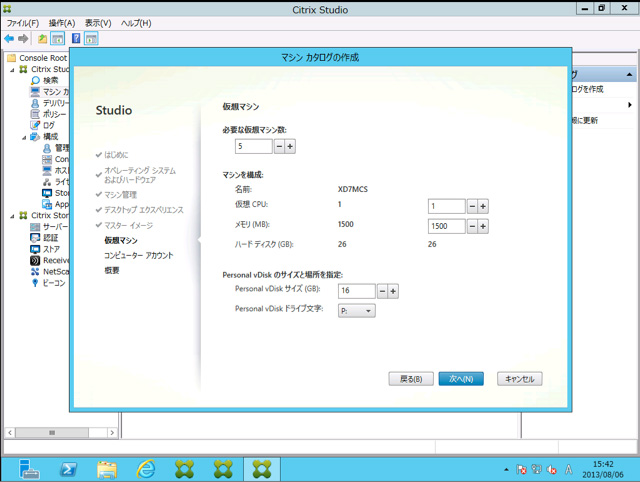The height and width of the screenshot is (482, 640).
Task: Click the キャンセル button
Action: point(520,379)
